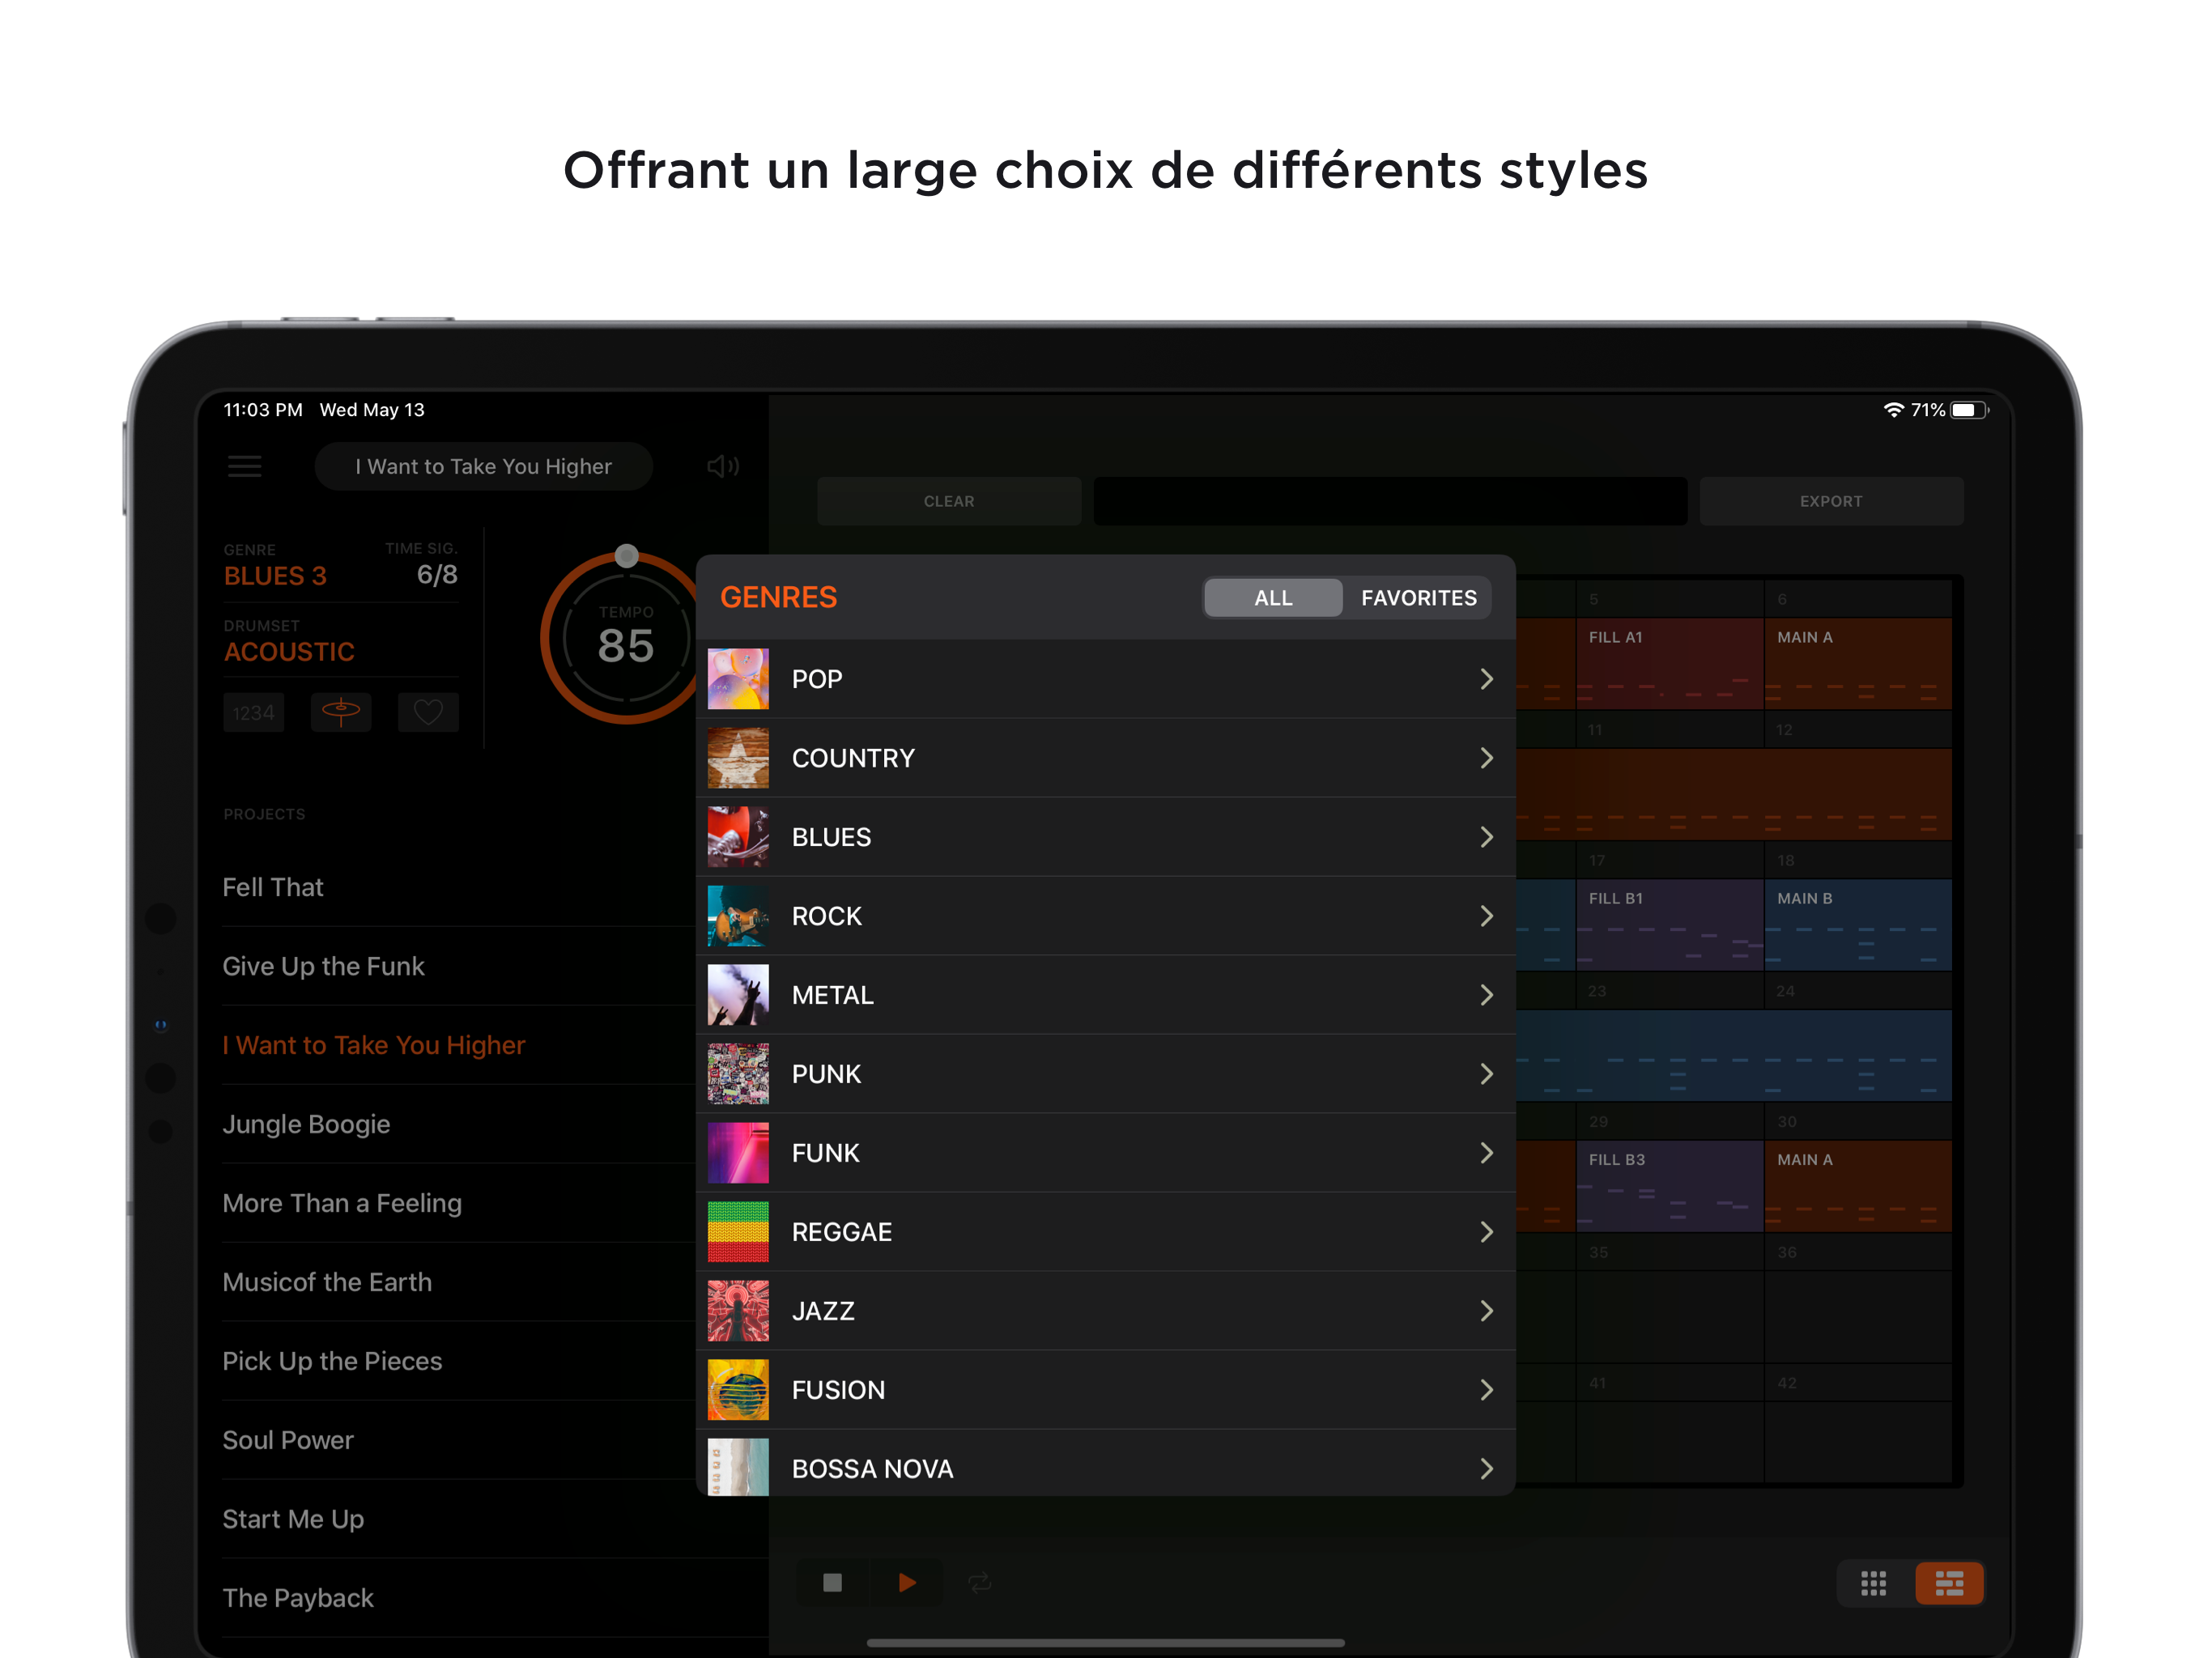Screen dimensions: 2212x1658
Task: Open the hamburger menu
Action: [x=244, y=466]
